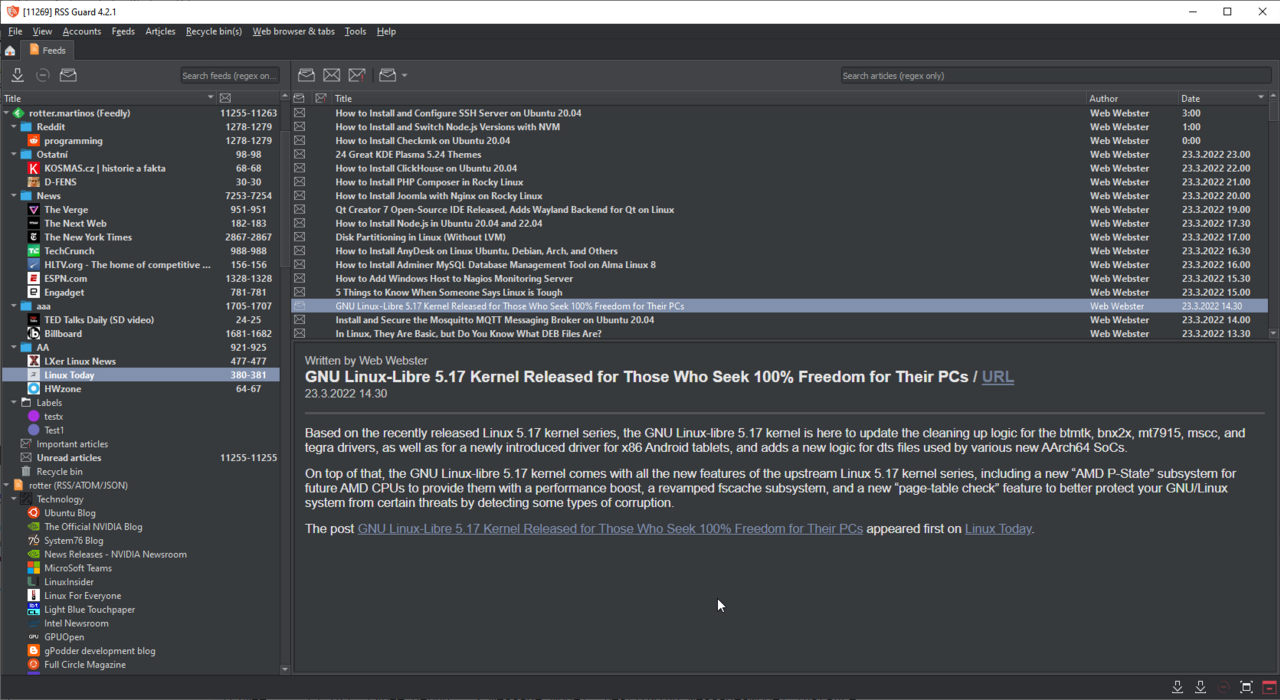1280x700 pixels.
Task: Click the Ubuntu Blog feed icon
Action: pos(34,513)
